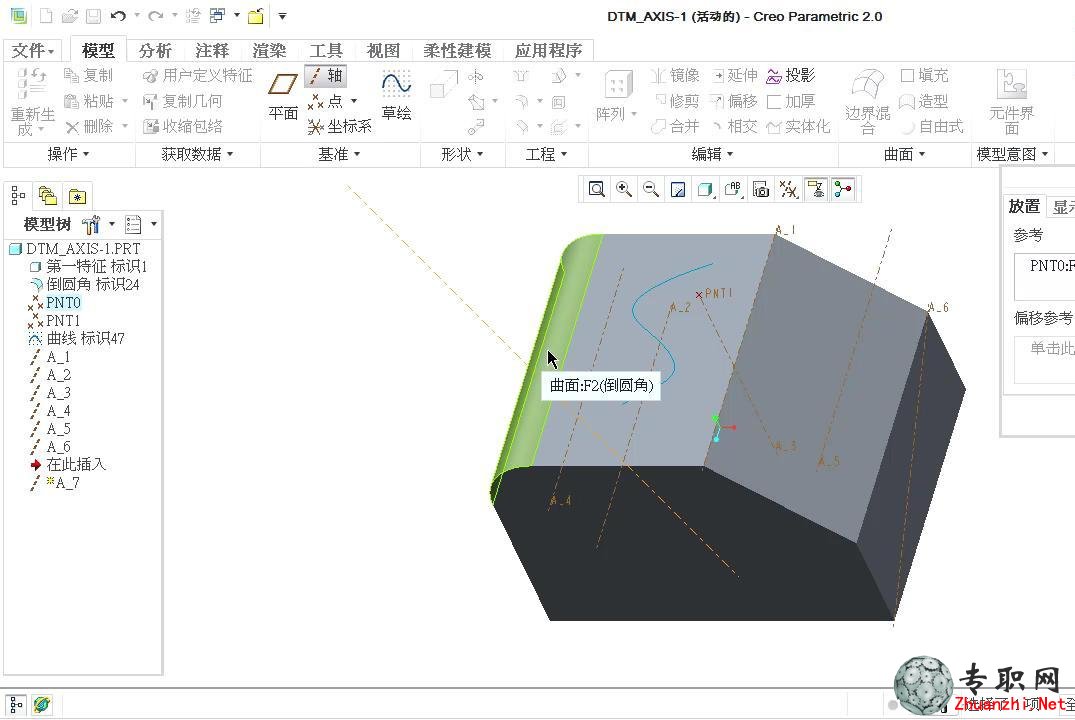Click the Save icon in quick toolbar
1075x720 pixels.
[x=93, y=16]
